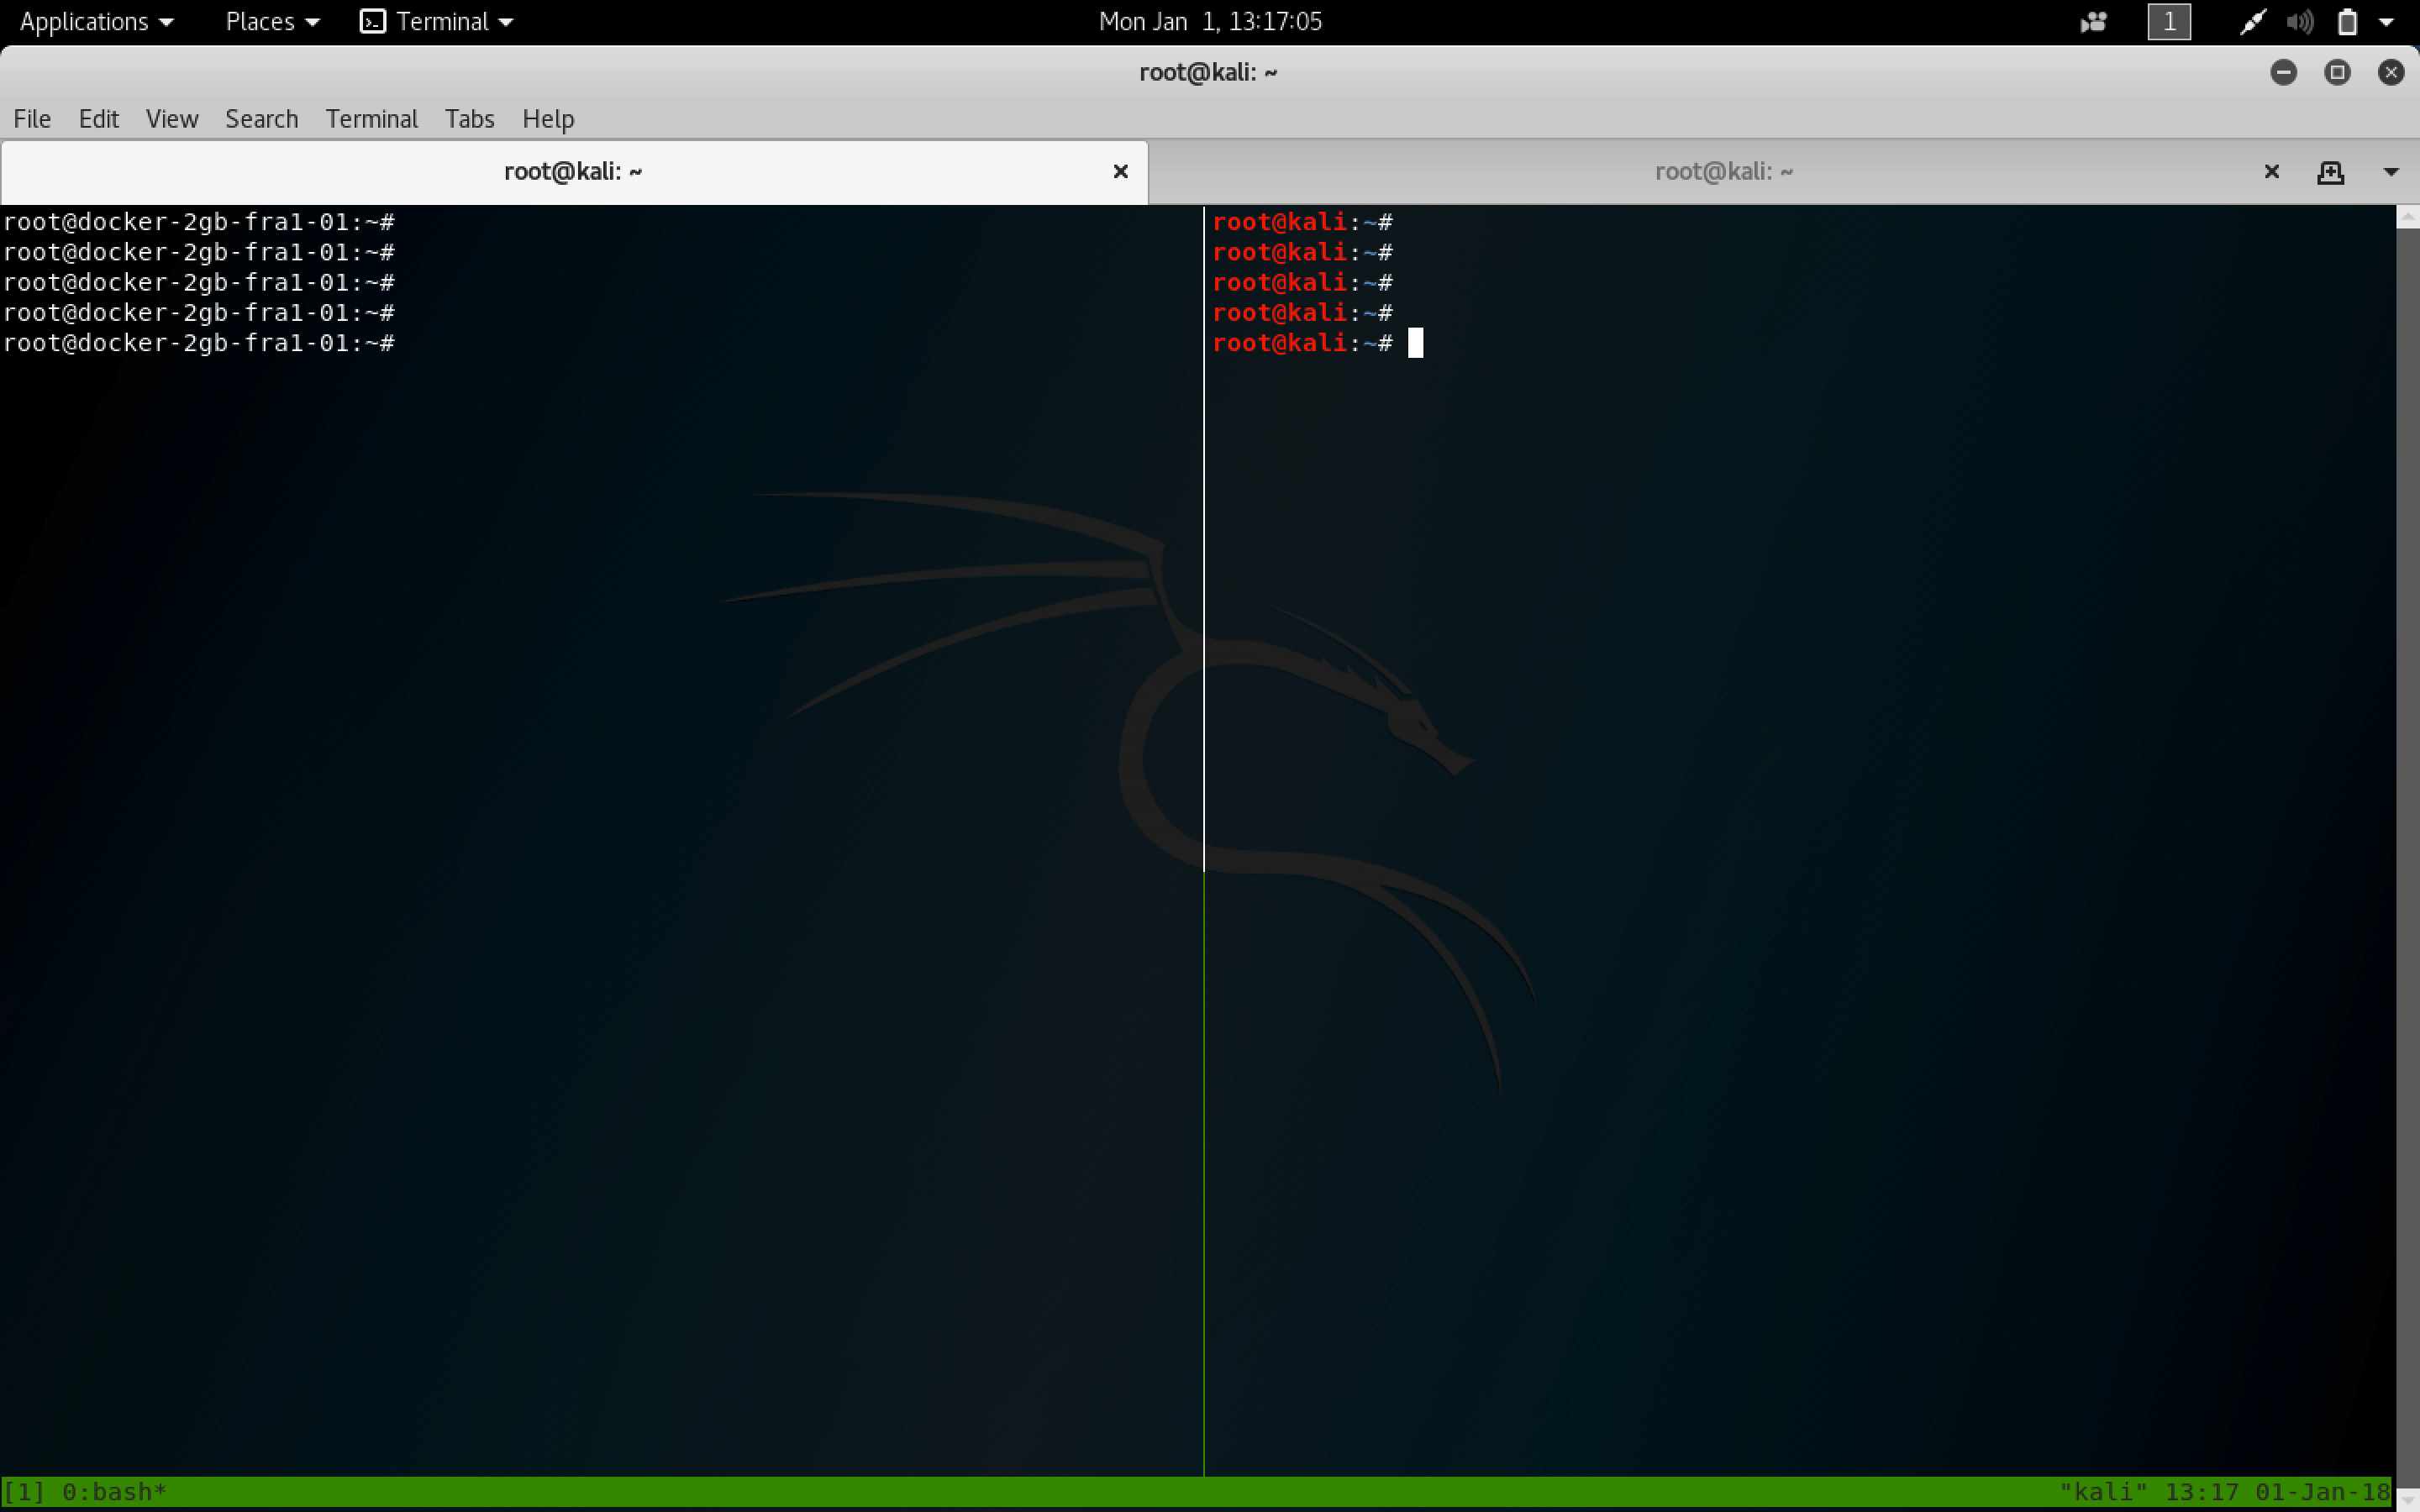Open the Tabs menu
The width and height of the screenshot is (2420, 1512).
[469, 119]
